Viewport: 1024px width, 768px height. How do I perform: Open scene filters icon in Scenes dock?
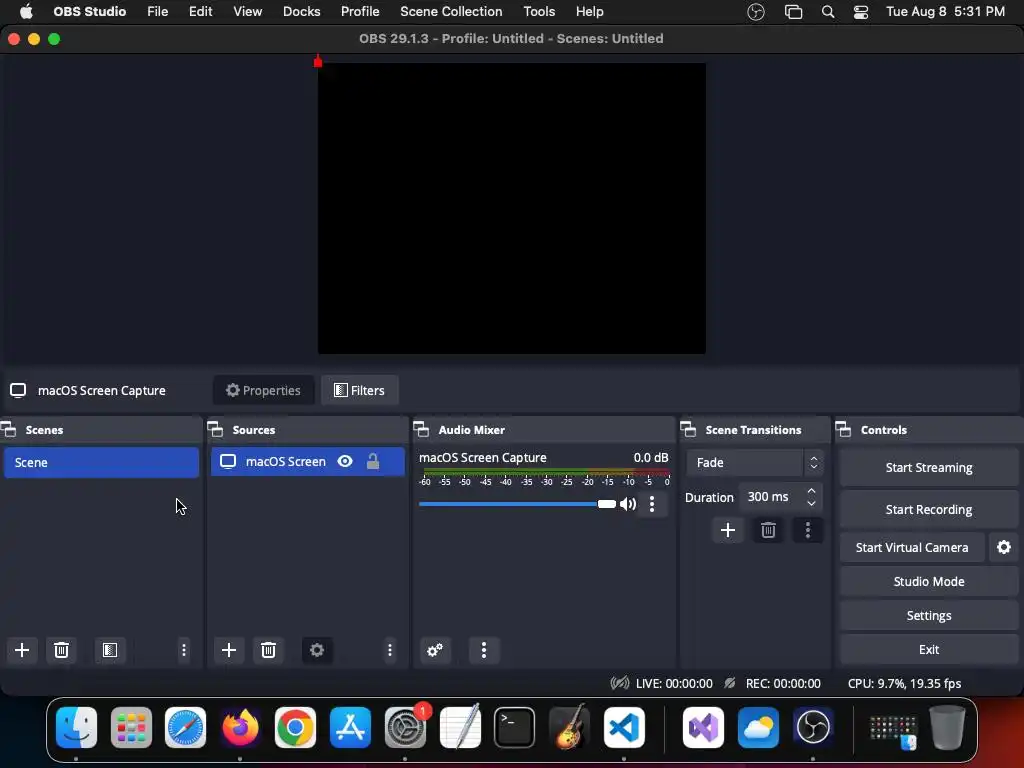coord(110,650)
